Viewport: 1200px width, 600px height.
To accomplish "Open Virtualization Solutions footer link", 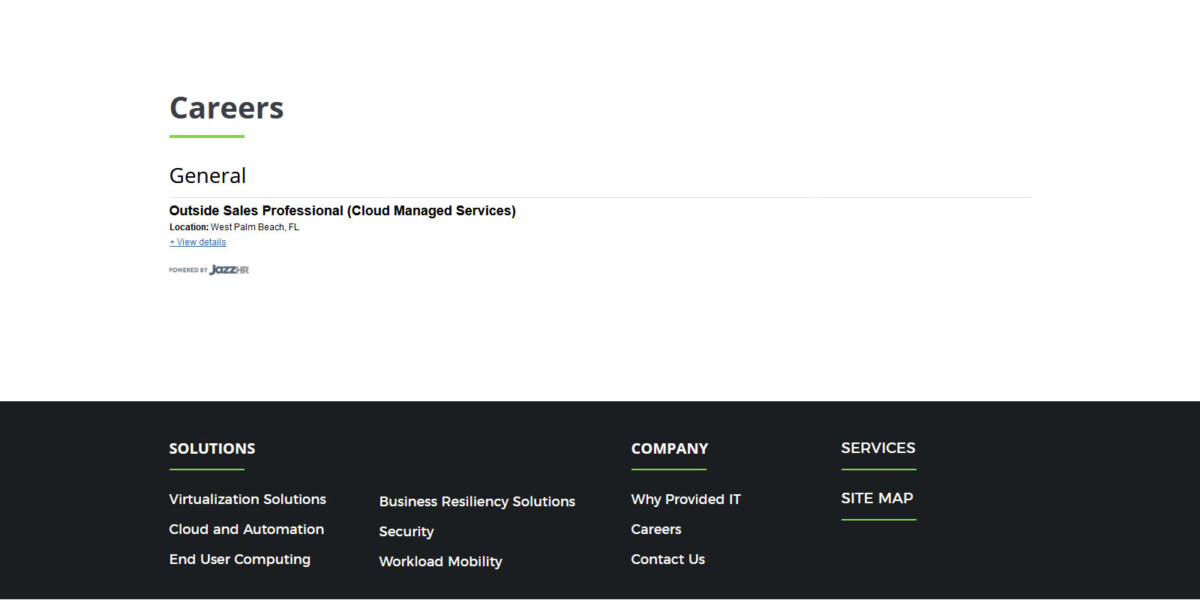I will (247, 499).
